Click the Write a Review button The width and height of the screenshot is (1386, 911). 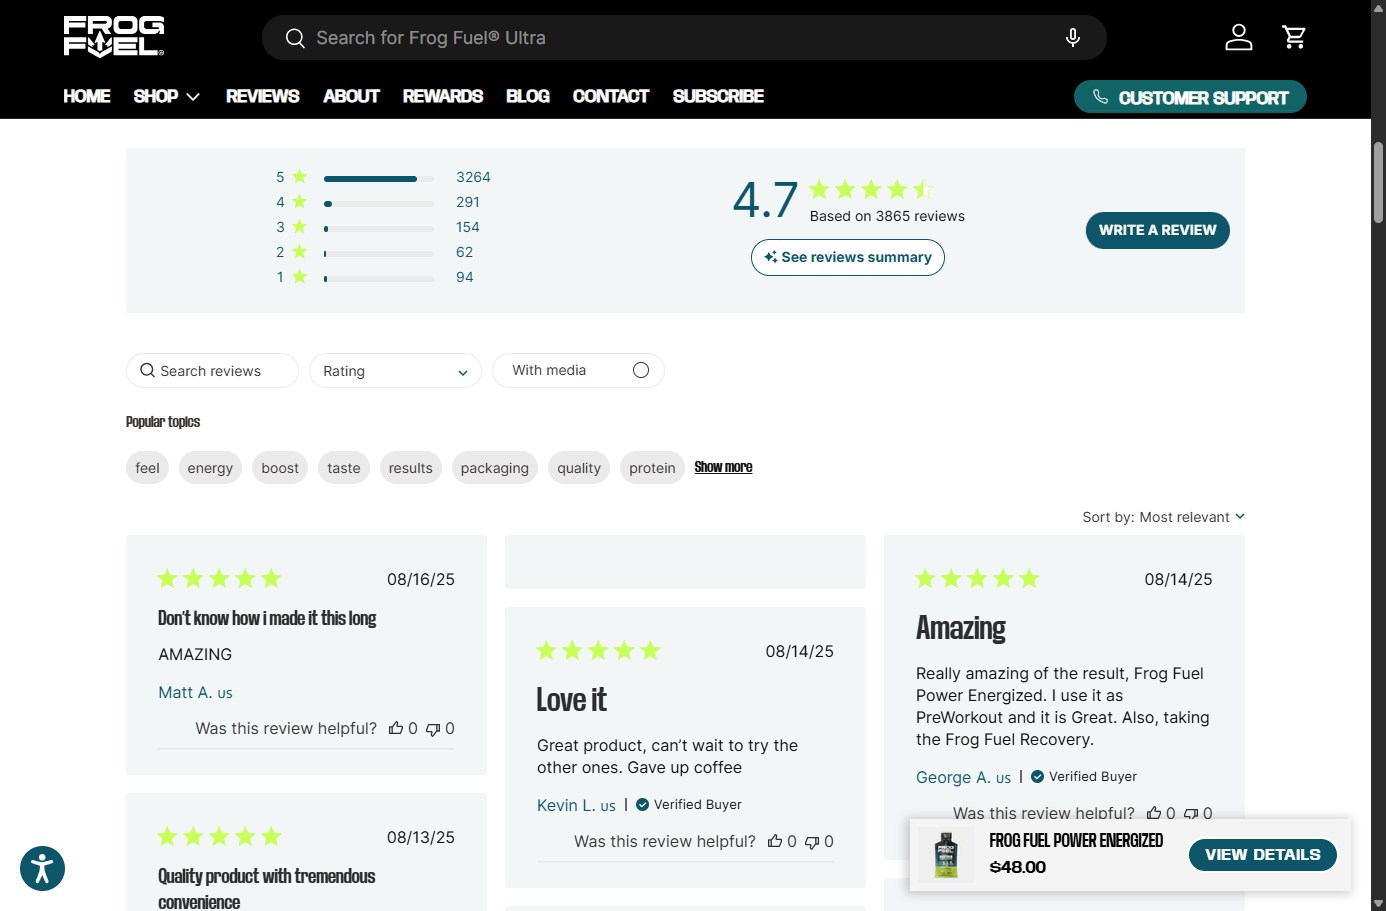1157,230
